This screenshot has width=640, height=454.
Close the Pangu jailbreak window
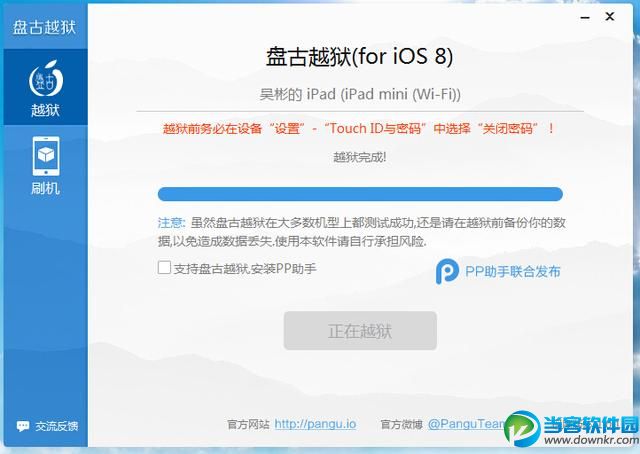pyautogui.click(x=610, y=16)
